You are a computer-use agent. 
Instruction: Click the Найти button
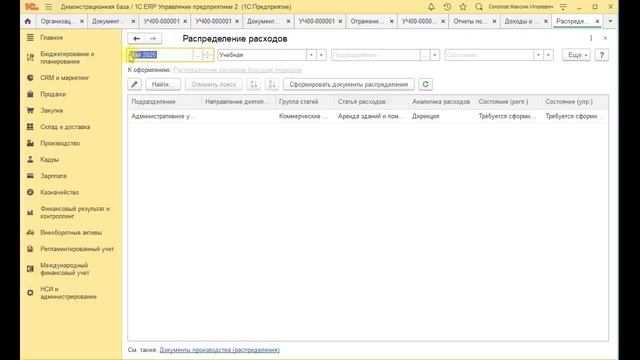(163, 84)
